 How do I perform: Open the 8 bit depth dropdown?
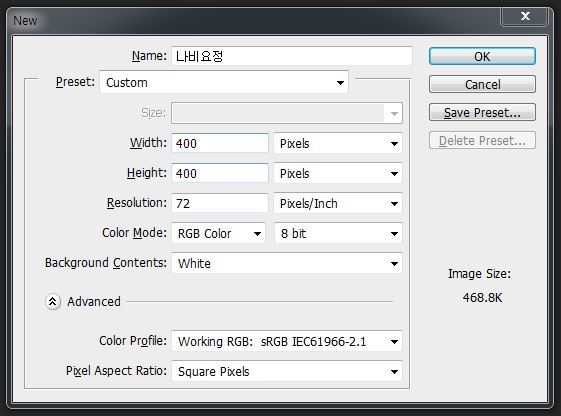338,234
